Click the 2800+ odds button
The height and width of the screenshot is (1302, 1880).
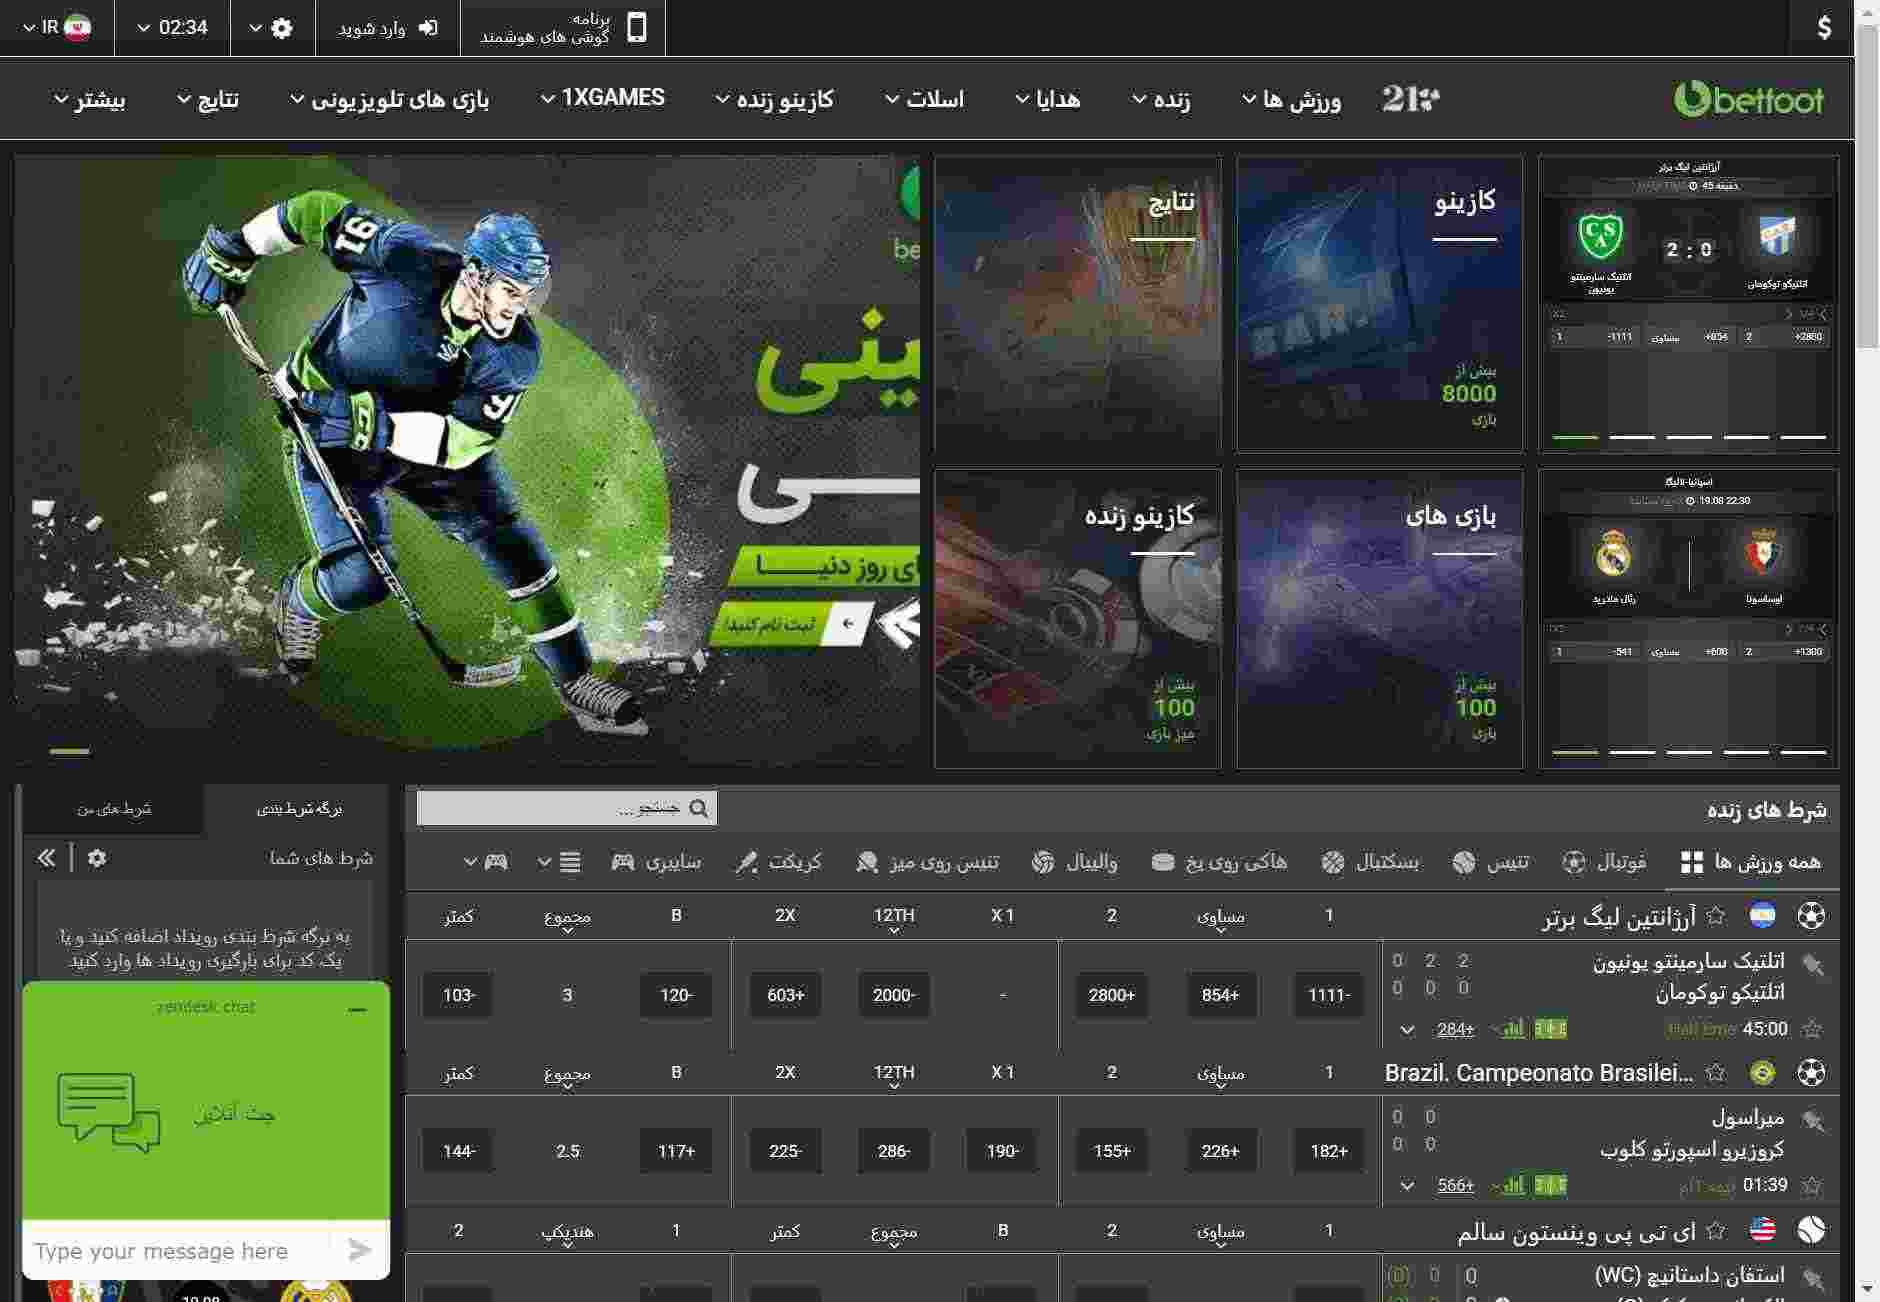pos(1111,995)
